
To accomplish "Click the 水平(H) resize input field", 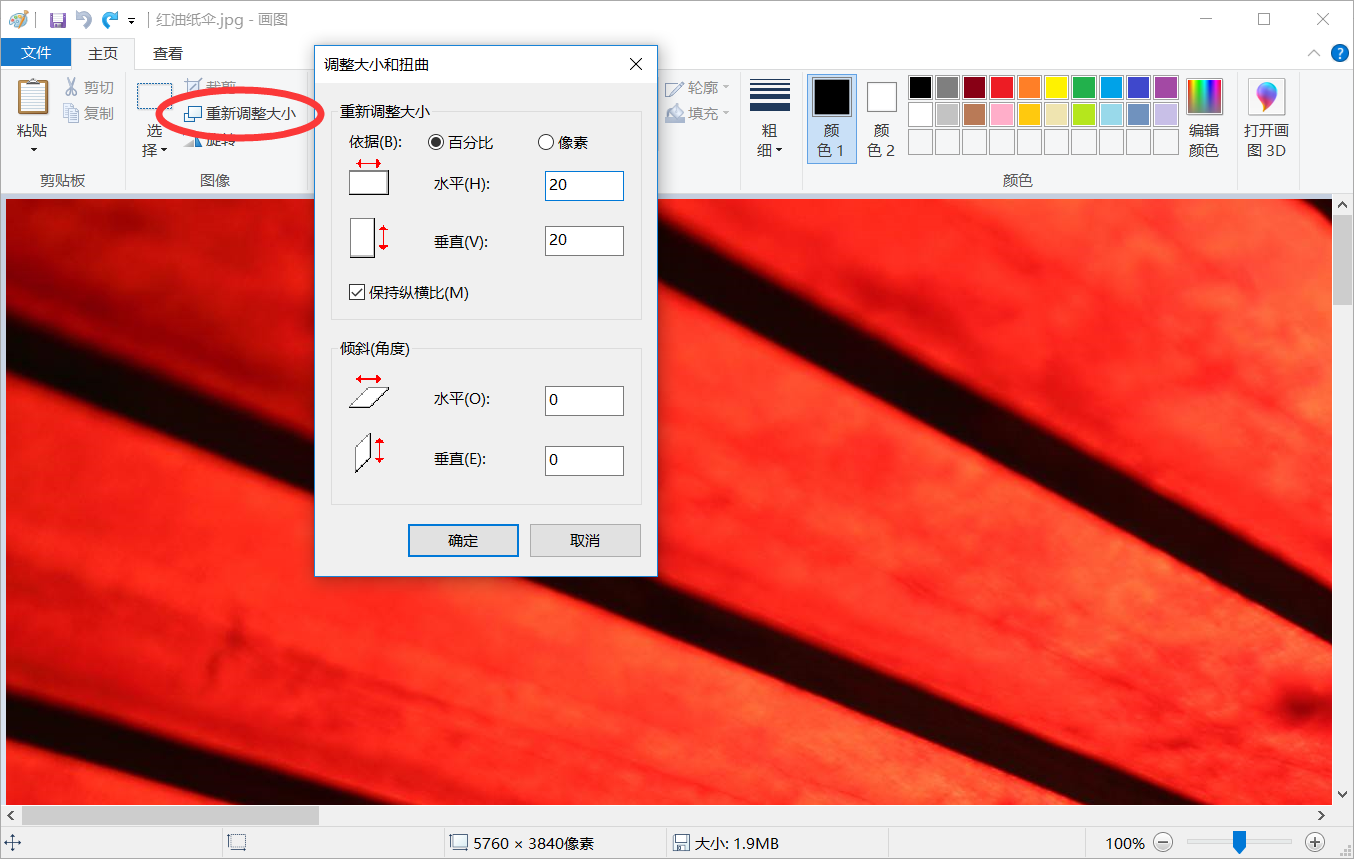I will coord(584,185).
